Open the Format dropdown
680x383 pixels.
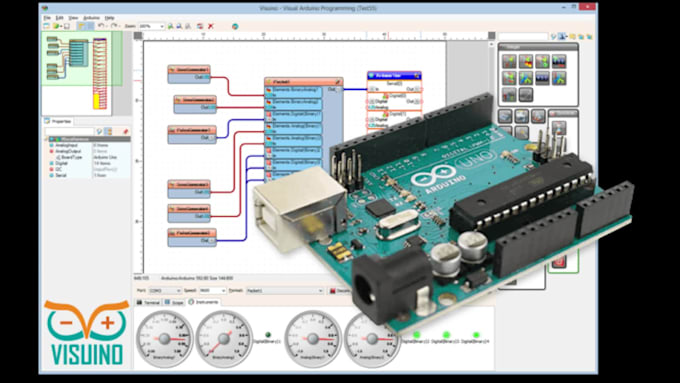285,291
